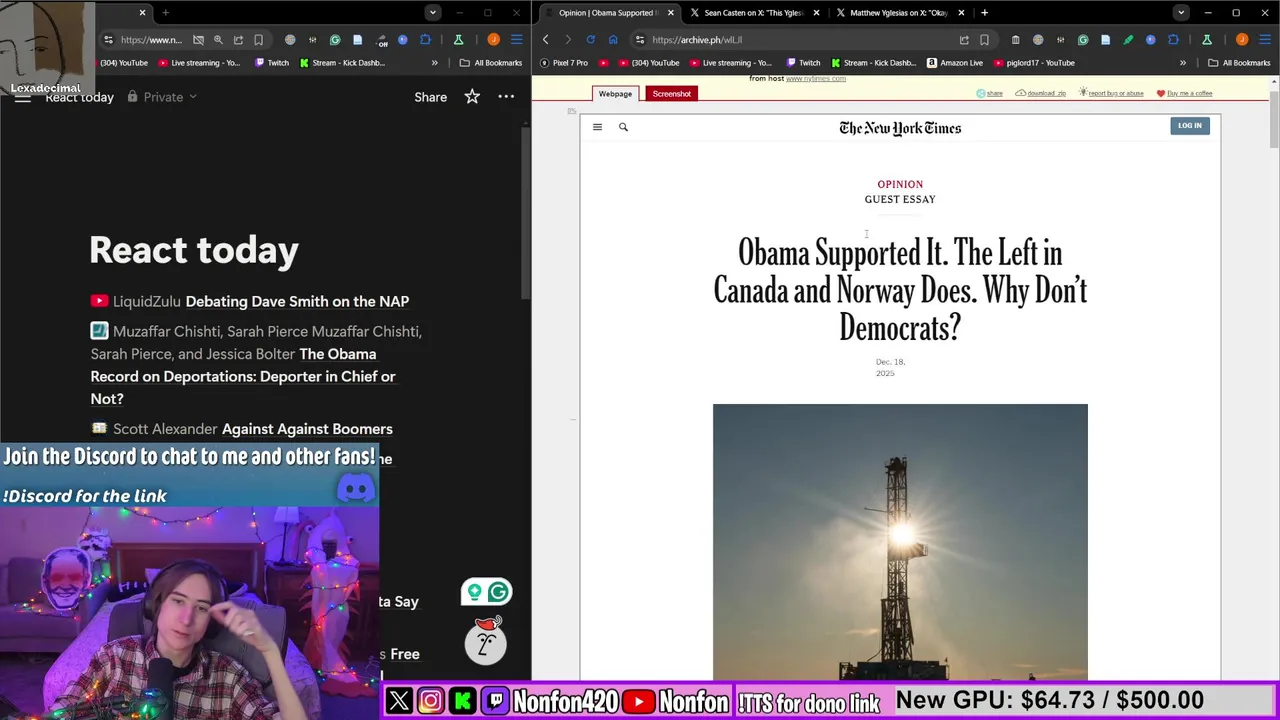Open Debating Dave Smith on the NAP link
The width and height of the screenshot is (1280, 720).
tap(297, 301)
